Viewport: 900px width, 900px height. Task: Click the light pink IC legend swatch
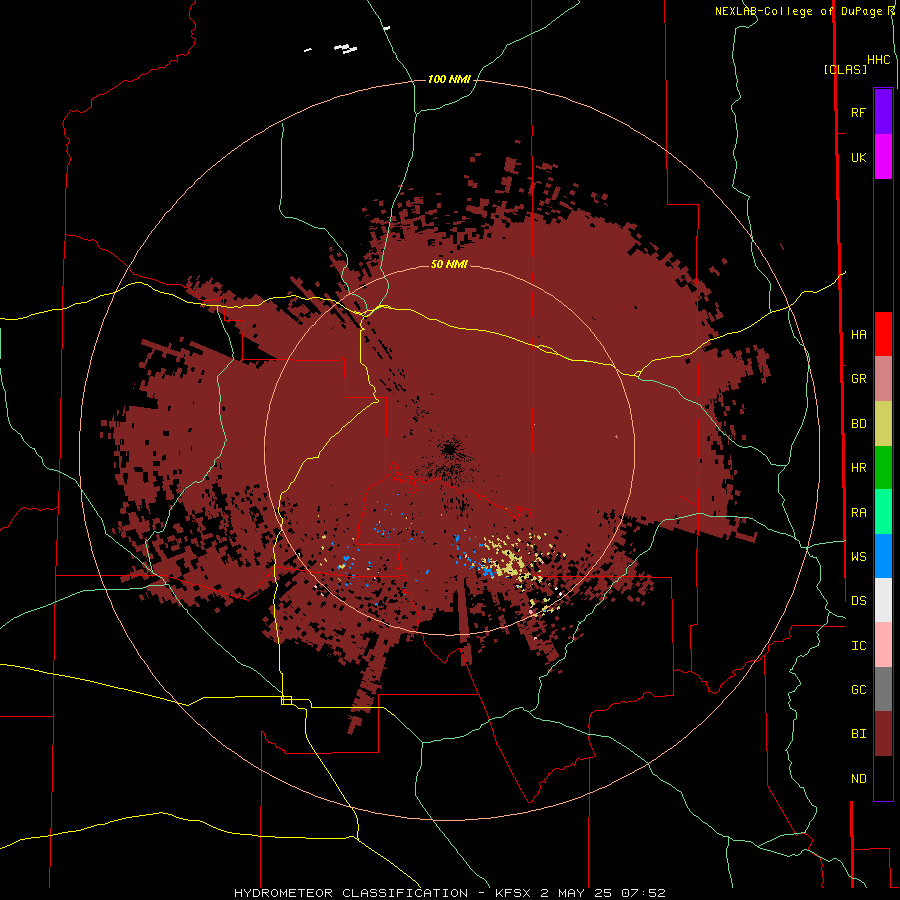click(883, 645)
